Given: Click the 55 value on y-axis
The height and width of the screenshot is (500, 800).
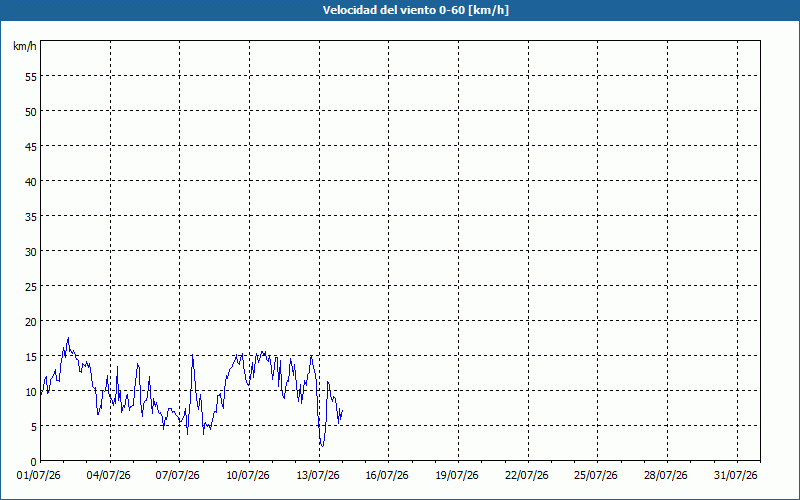Looking at the screenshot, I should pos(31,77).
